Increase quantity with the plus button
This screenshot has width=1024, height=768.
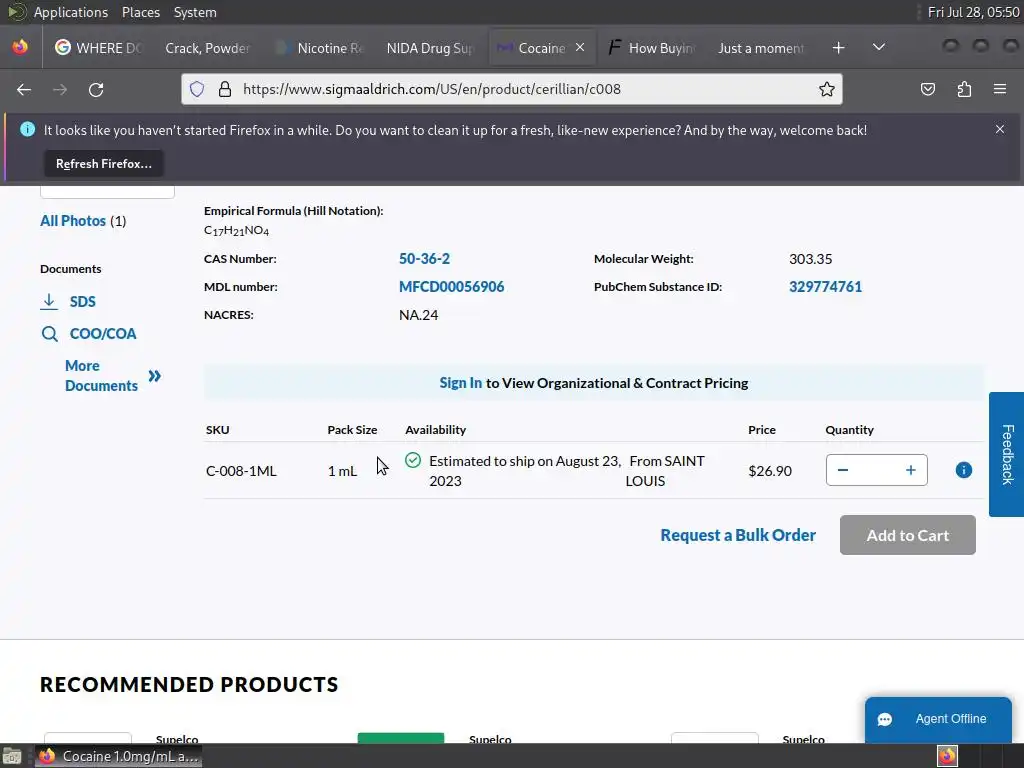pos(910,470)
